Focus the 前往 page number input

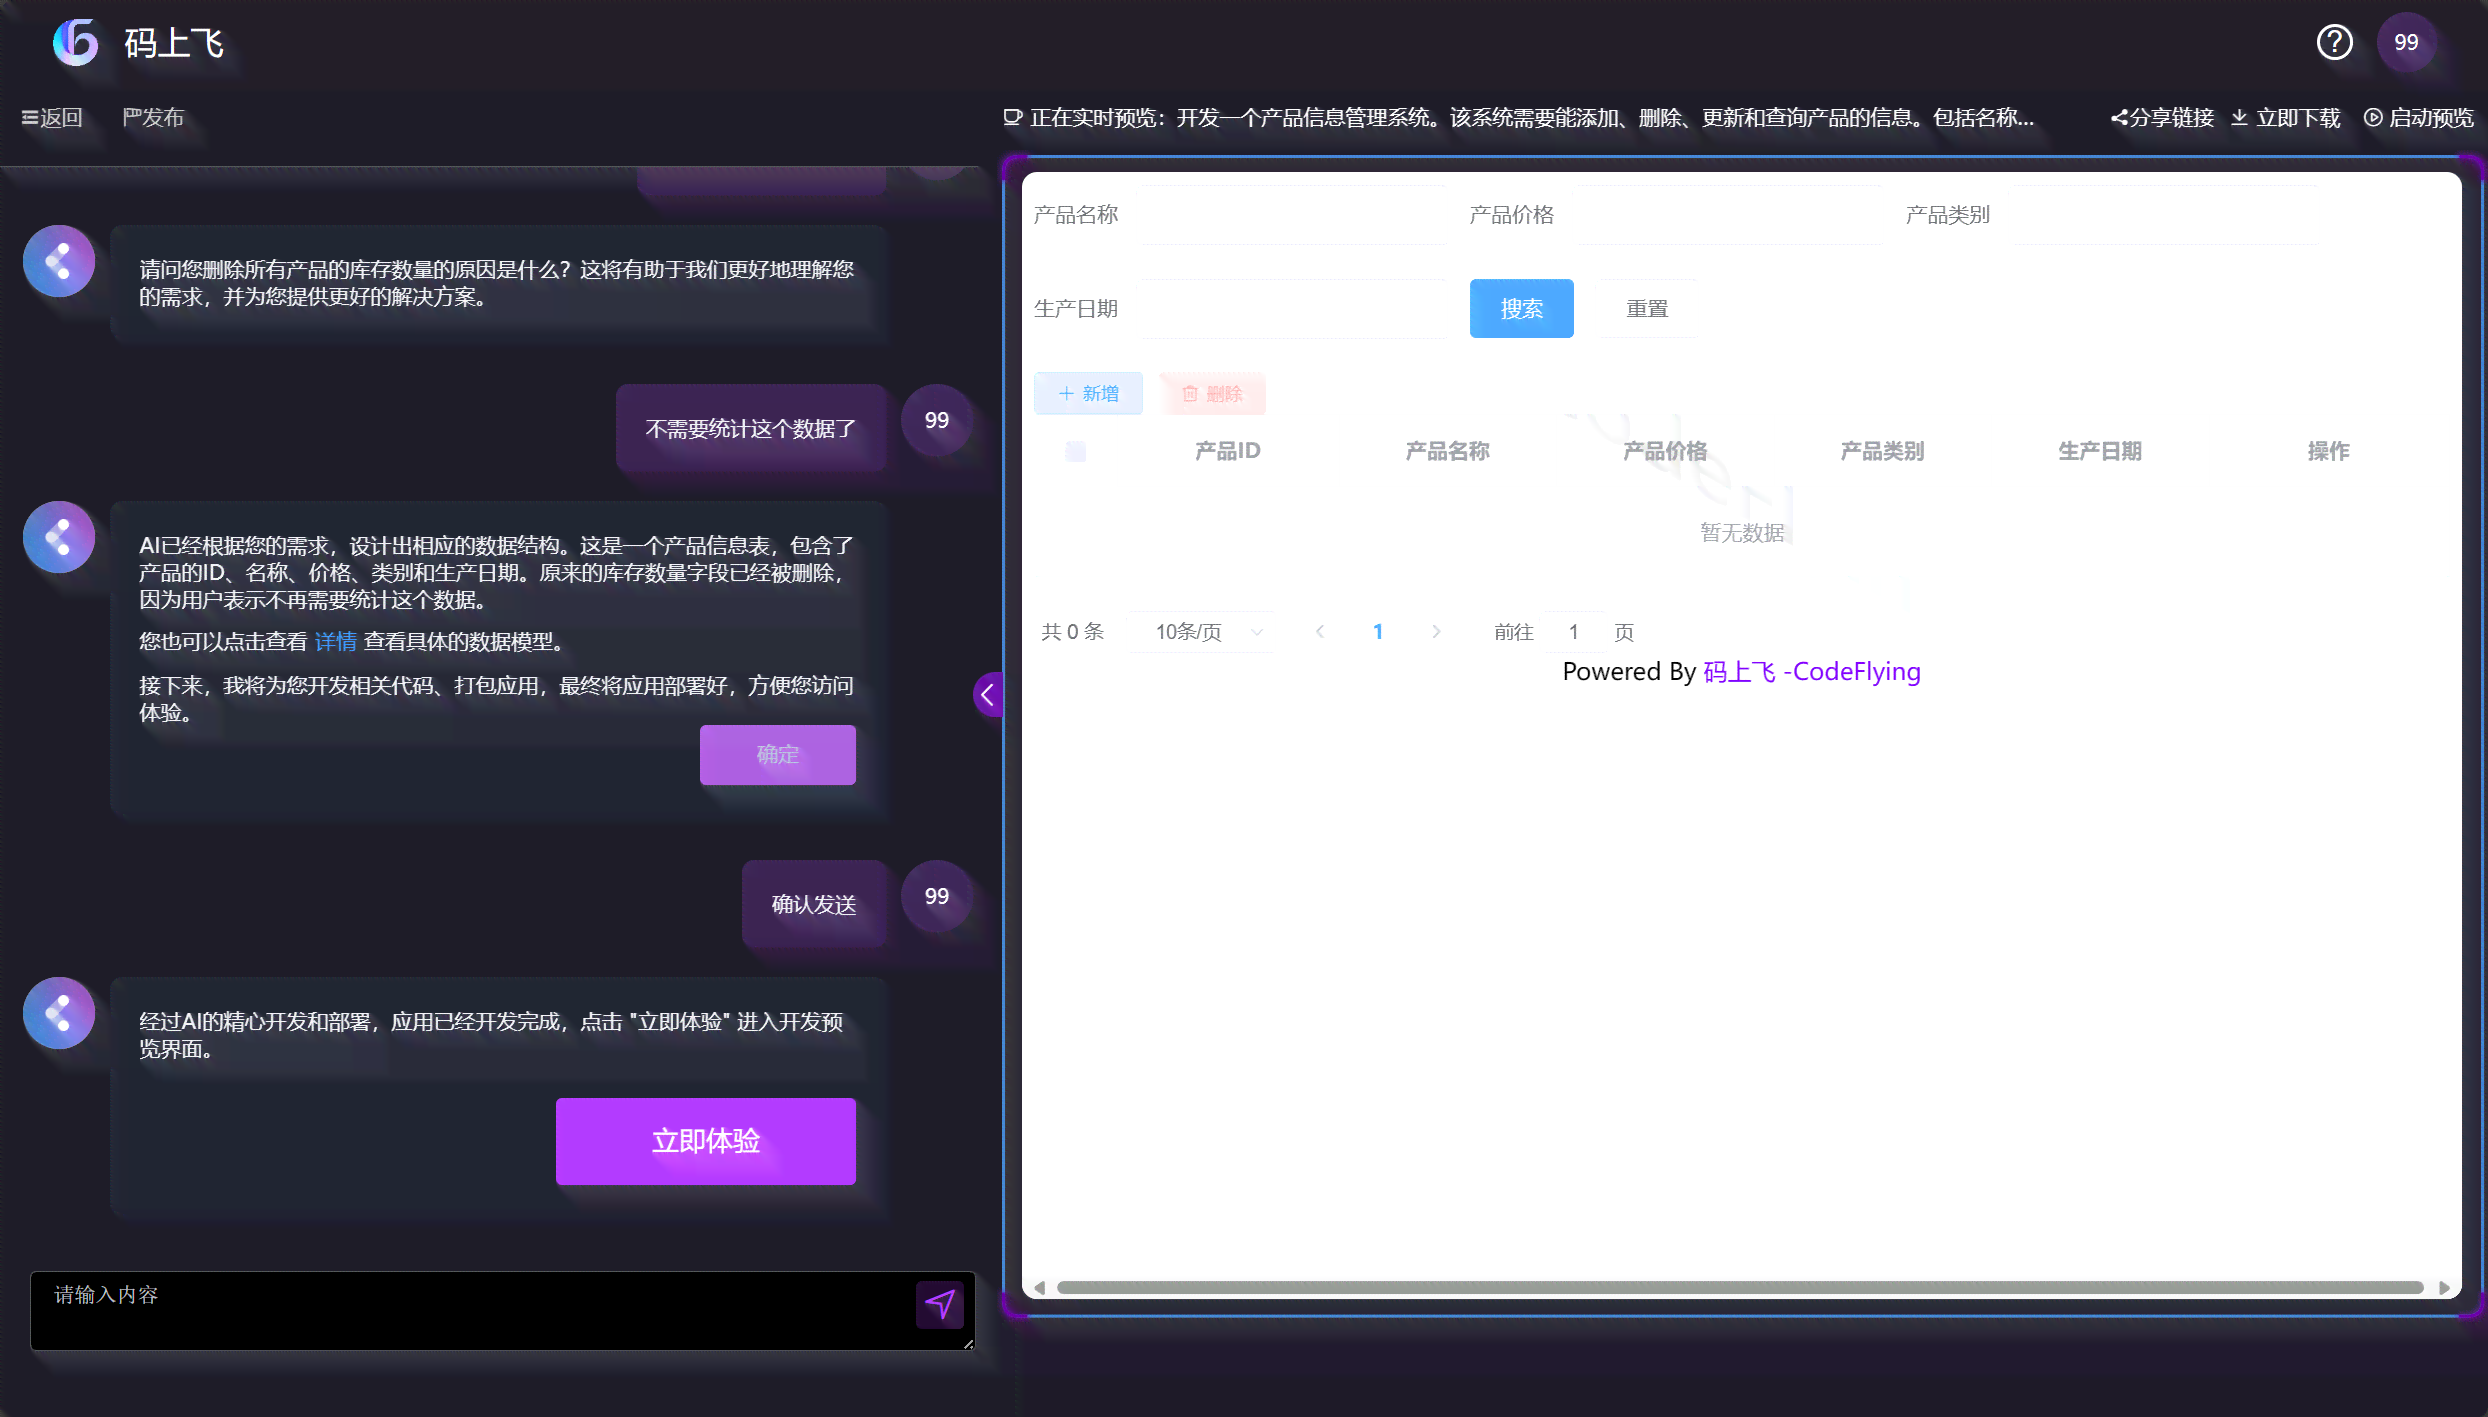click(1573, 631)
